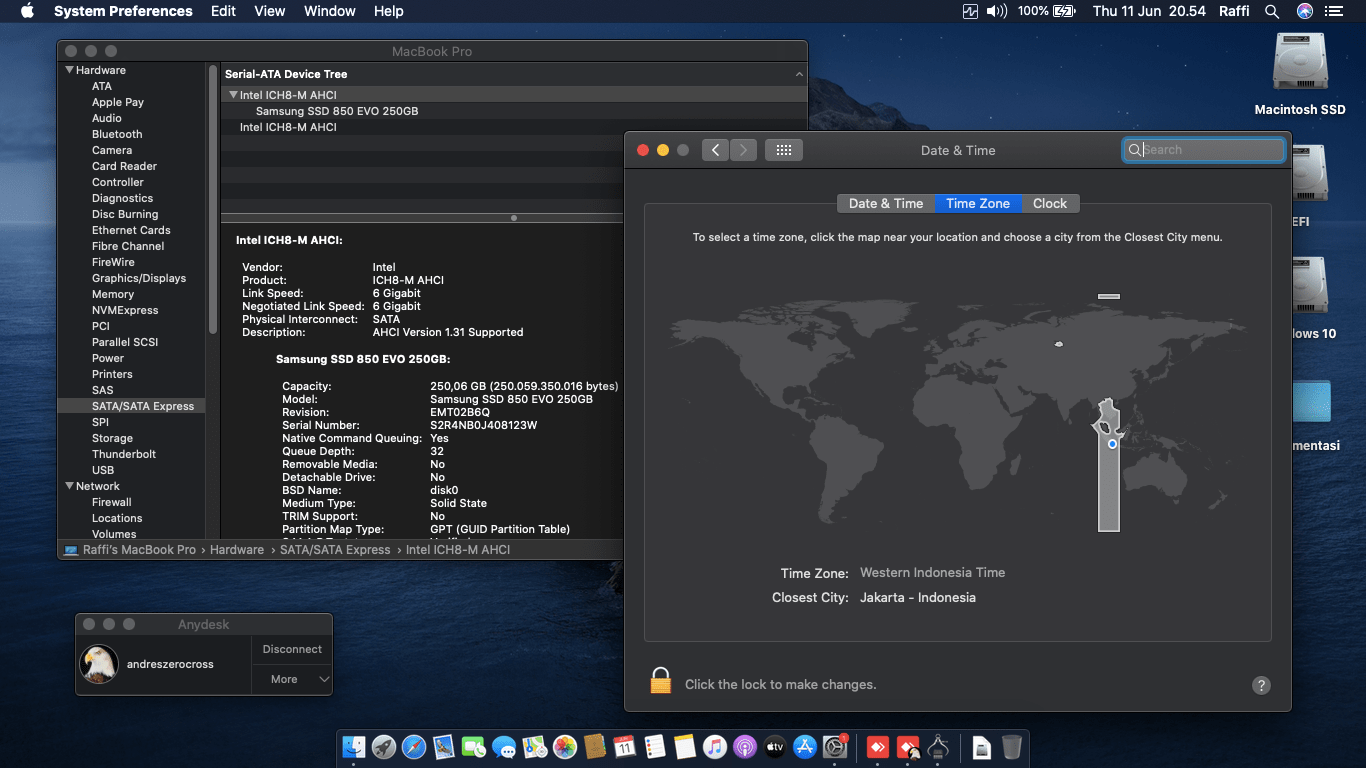
Task: Open Music from the dock
Action: point(714,746)
